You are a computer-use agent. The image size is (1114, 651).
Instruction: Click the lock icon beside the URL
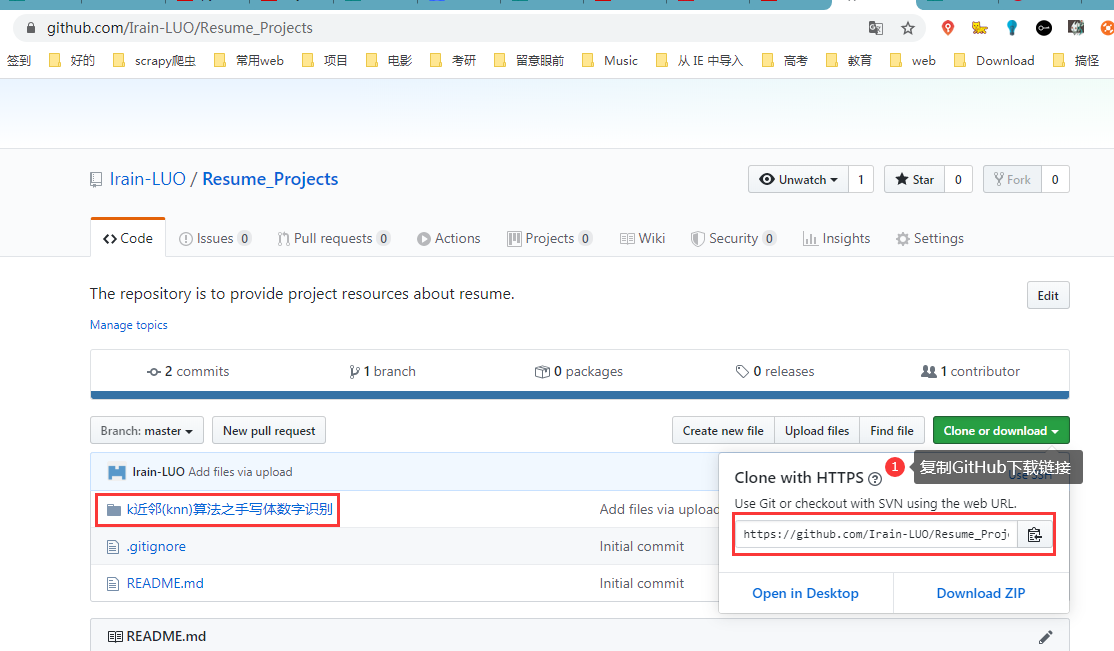pyautogui.click(x=30, y=28)
